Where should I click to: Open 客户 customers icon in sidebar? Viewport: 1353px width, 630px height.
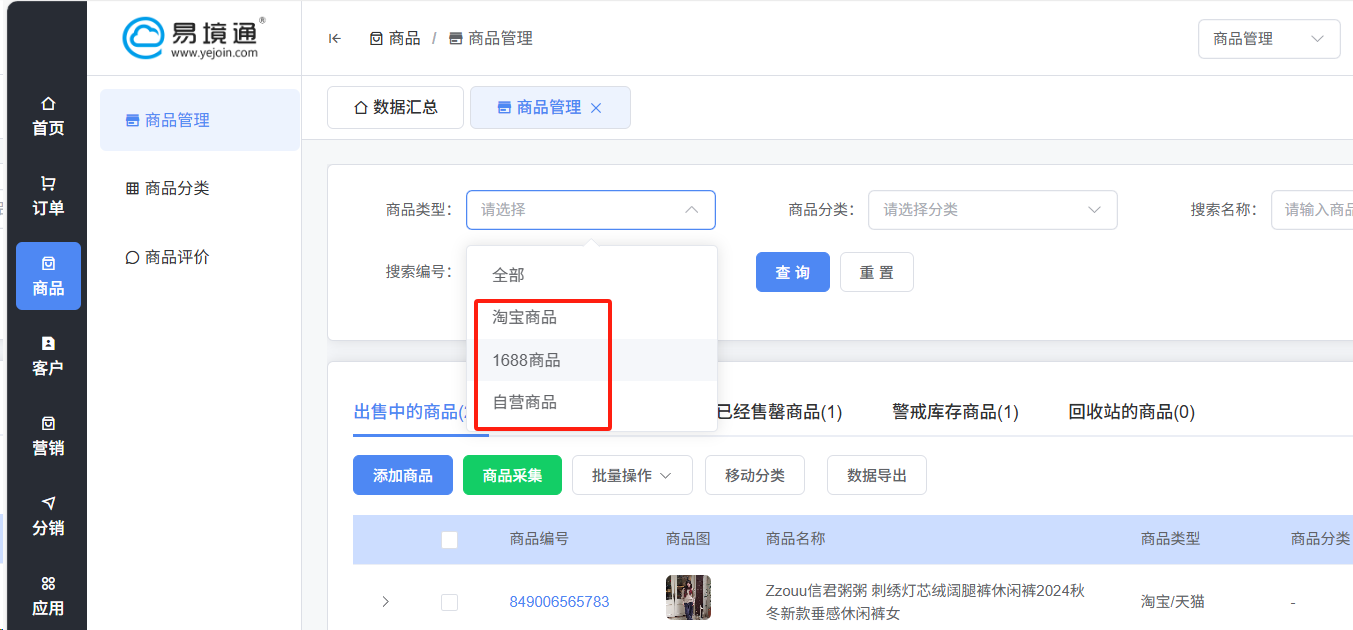point(48,344)
